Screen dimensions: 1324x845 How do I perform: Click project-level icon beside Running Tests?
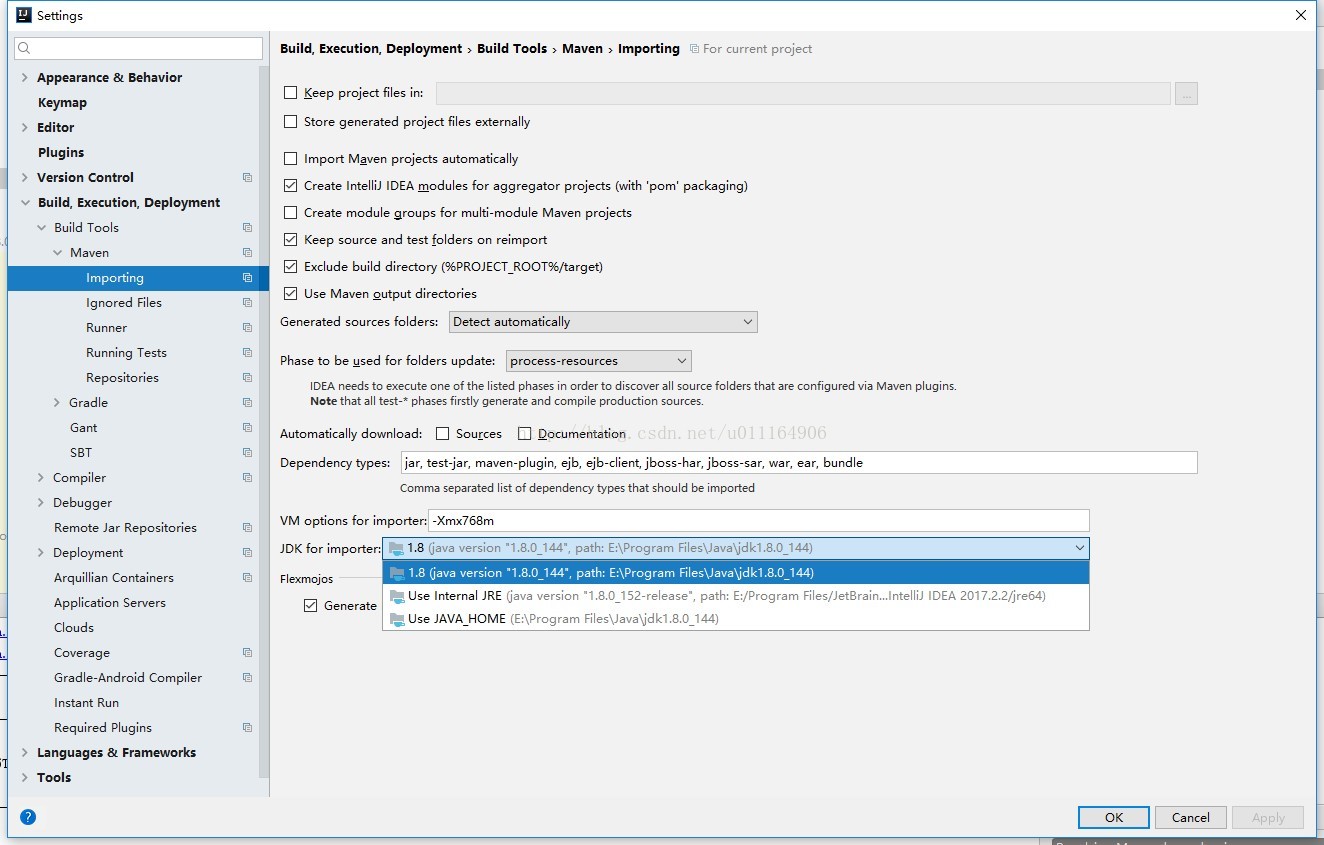247,353
